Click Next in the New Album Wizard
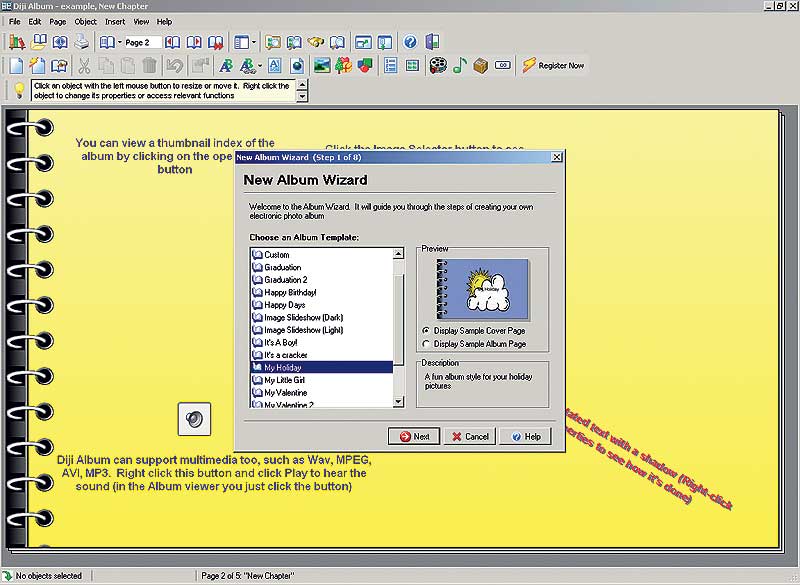 [414, 436]
